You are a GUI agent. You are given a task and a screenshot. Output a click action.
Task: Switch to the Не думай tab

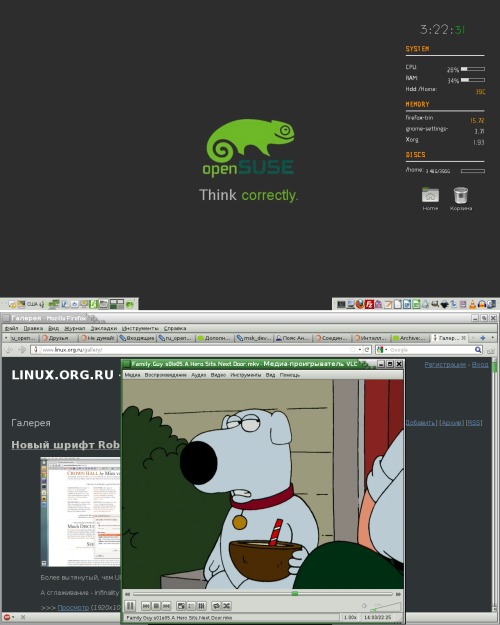click(98, 338)
